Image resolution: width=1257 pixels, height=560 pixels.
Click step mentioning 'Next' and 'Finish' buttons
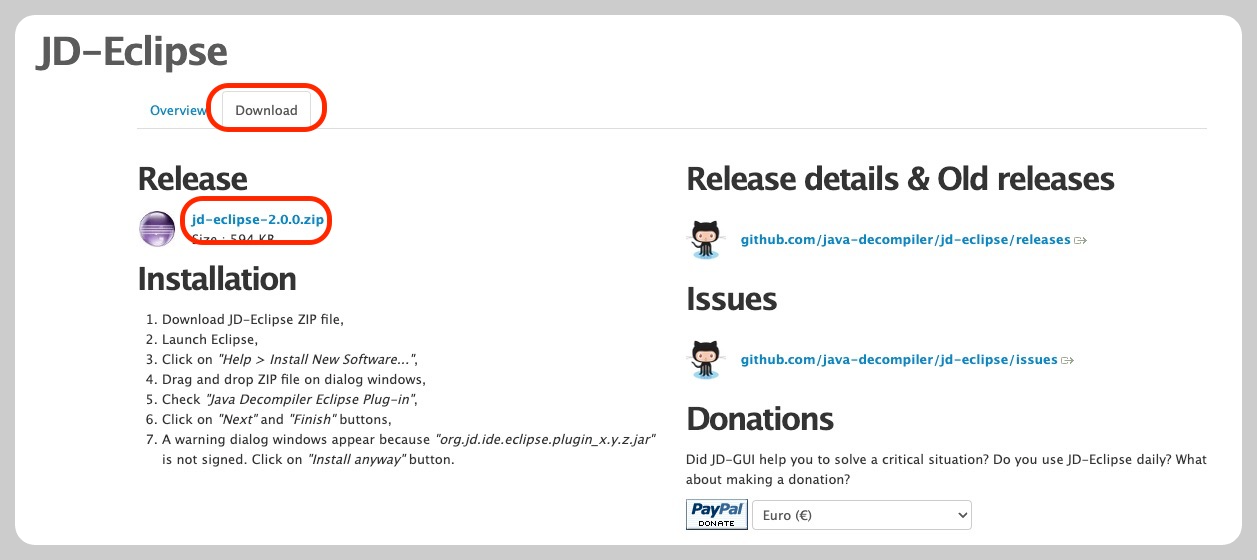(x=277, y=419)
